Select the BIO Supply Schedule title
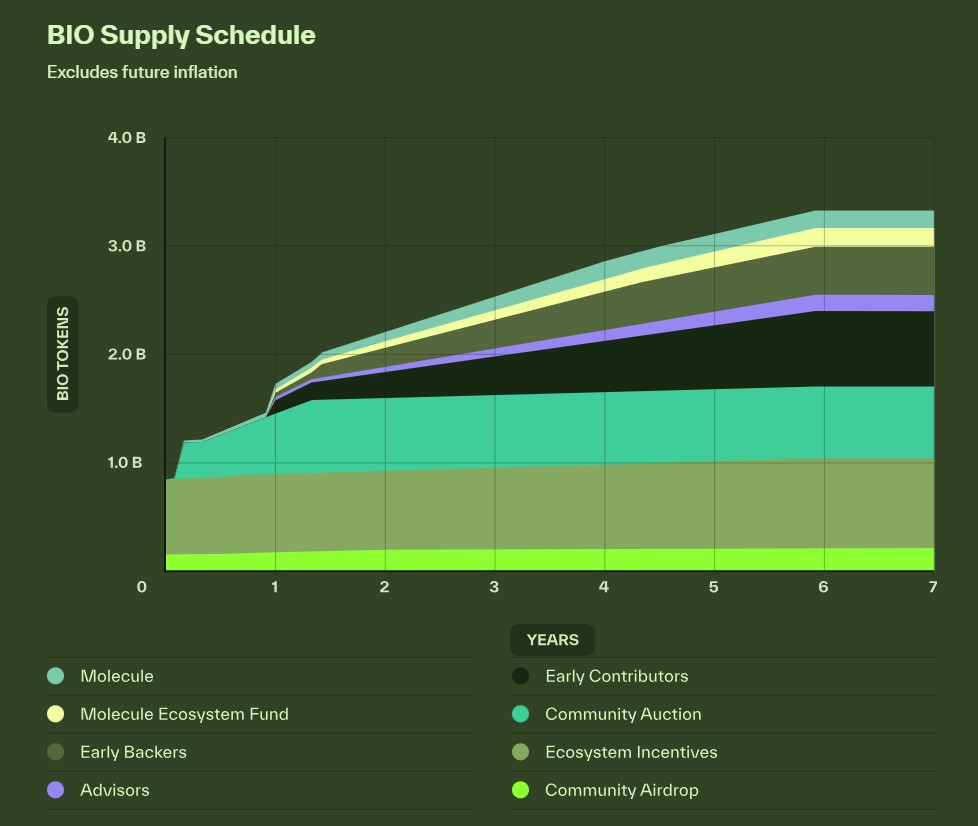 (181, 35)
